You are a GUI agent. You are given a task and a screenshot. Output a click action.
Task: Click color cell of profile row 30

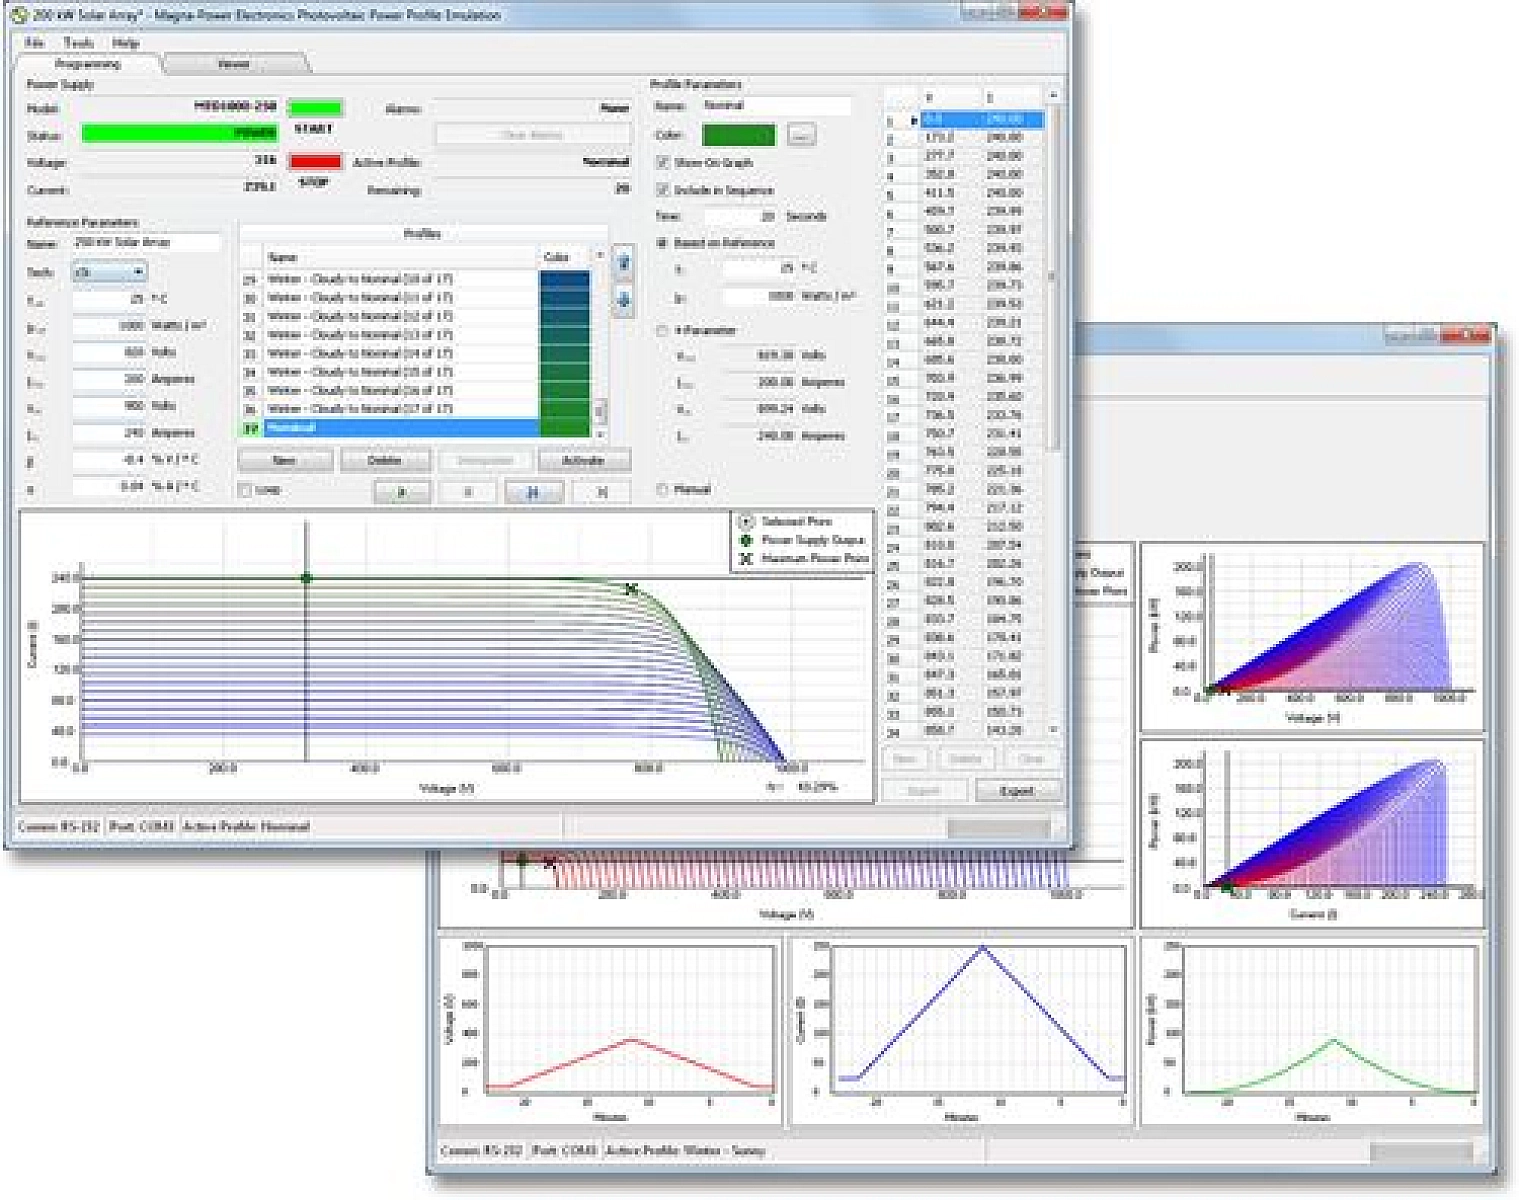(x=564, y=298)
